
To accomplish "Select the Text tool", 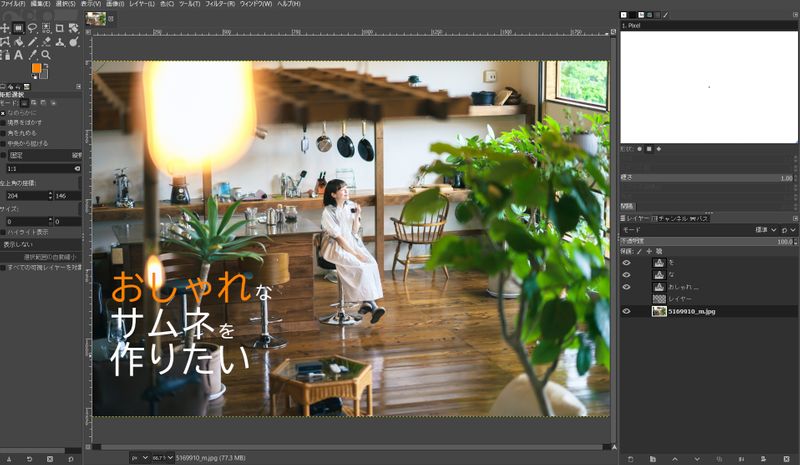I will pyautogui.click(x=19, y=55).
